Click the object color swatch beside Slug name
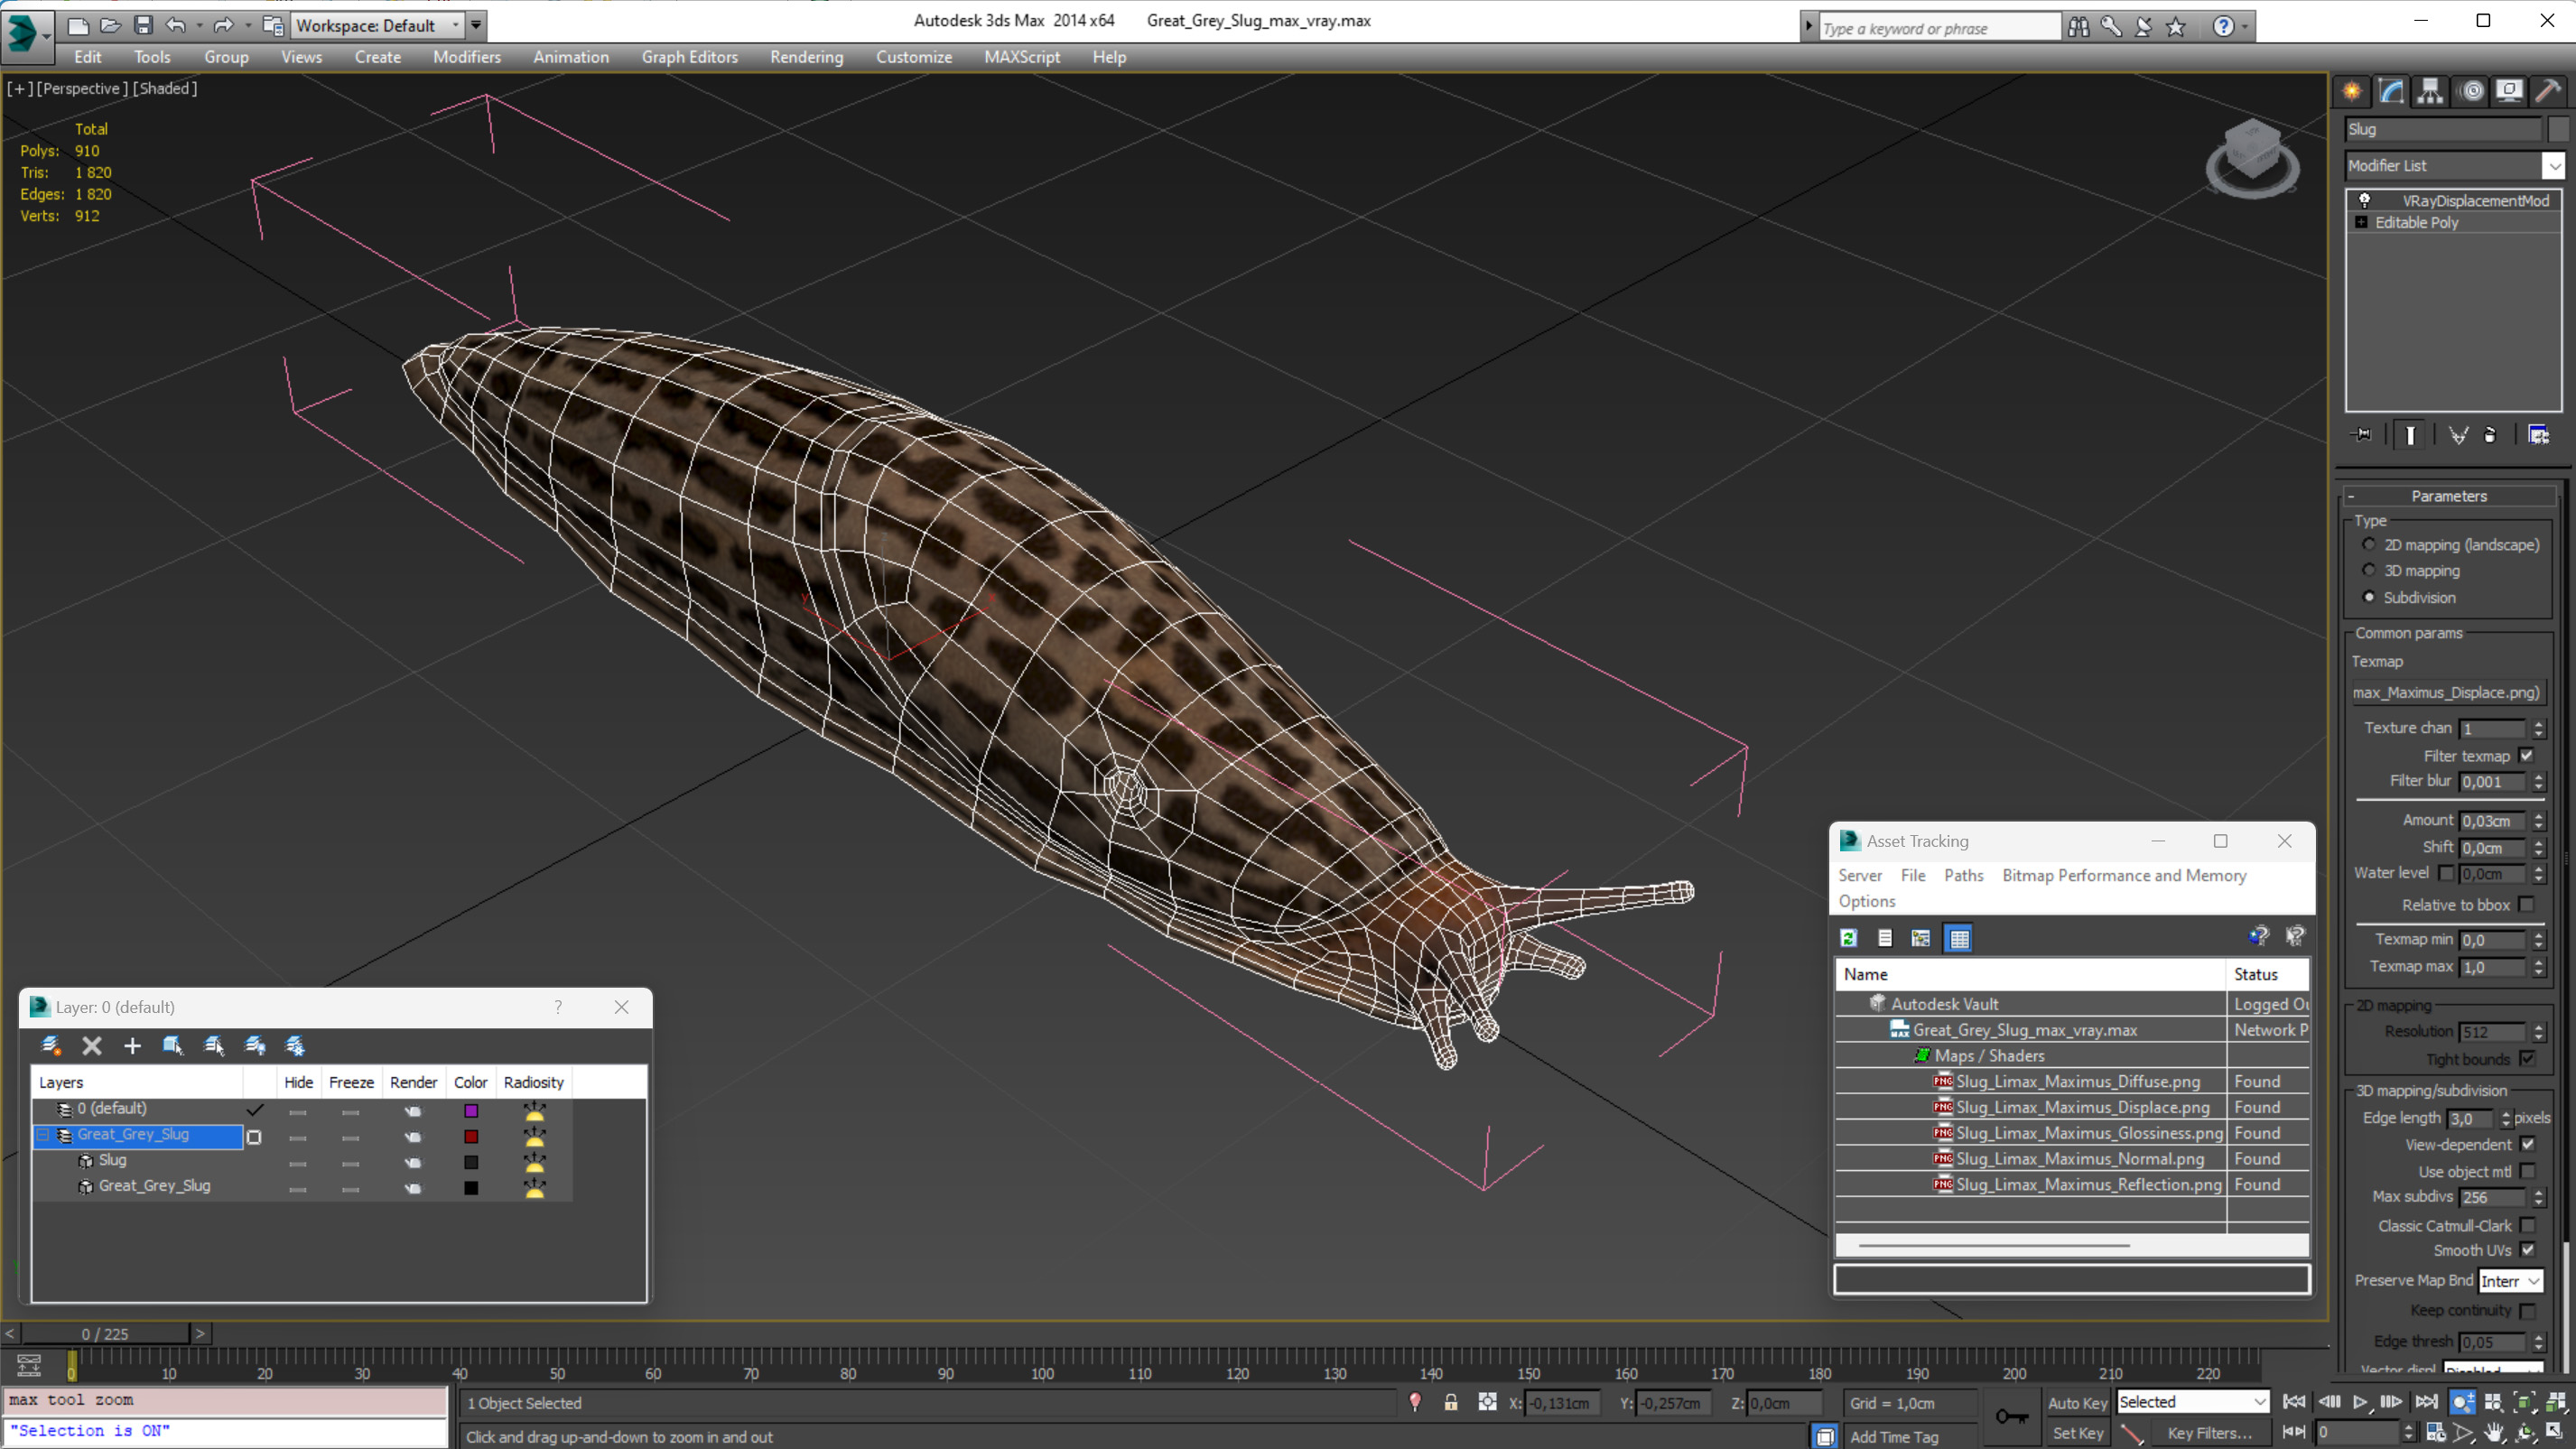 (x=2558, y=129)
